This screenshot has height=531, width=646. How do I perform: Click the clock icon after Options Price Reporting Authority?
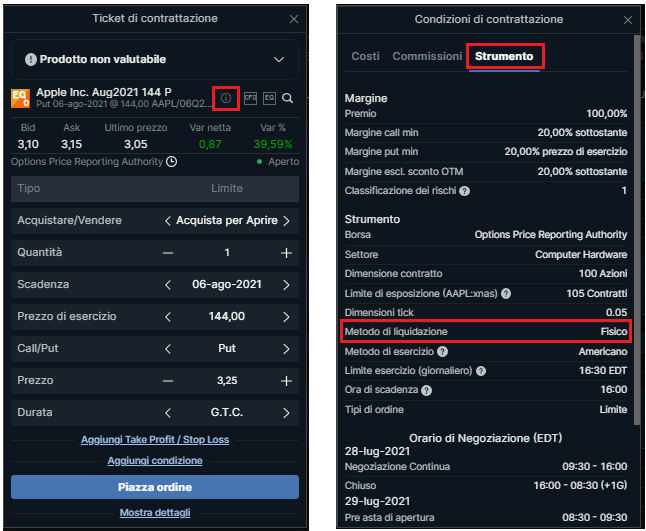click(x=171, y=161)
